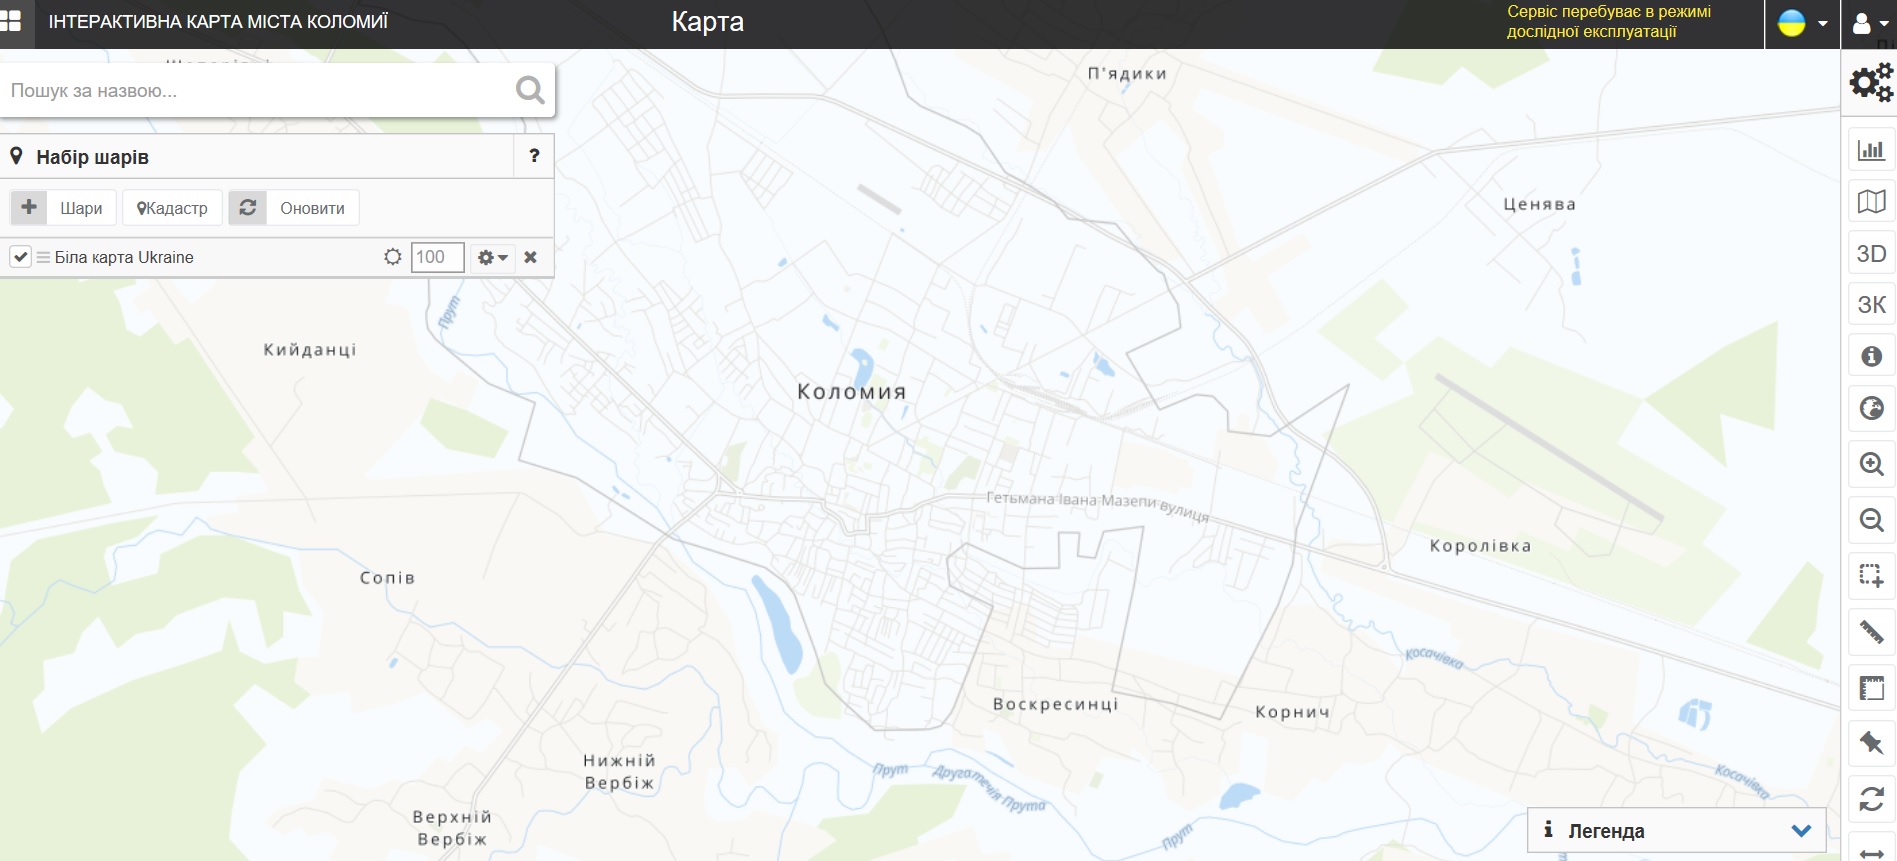Viewport: 1897px width, 861px height.
Task: Expand the Легенда panel
Action: (1801, 831)
